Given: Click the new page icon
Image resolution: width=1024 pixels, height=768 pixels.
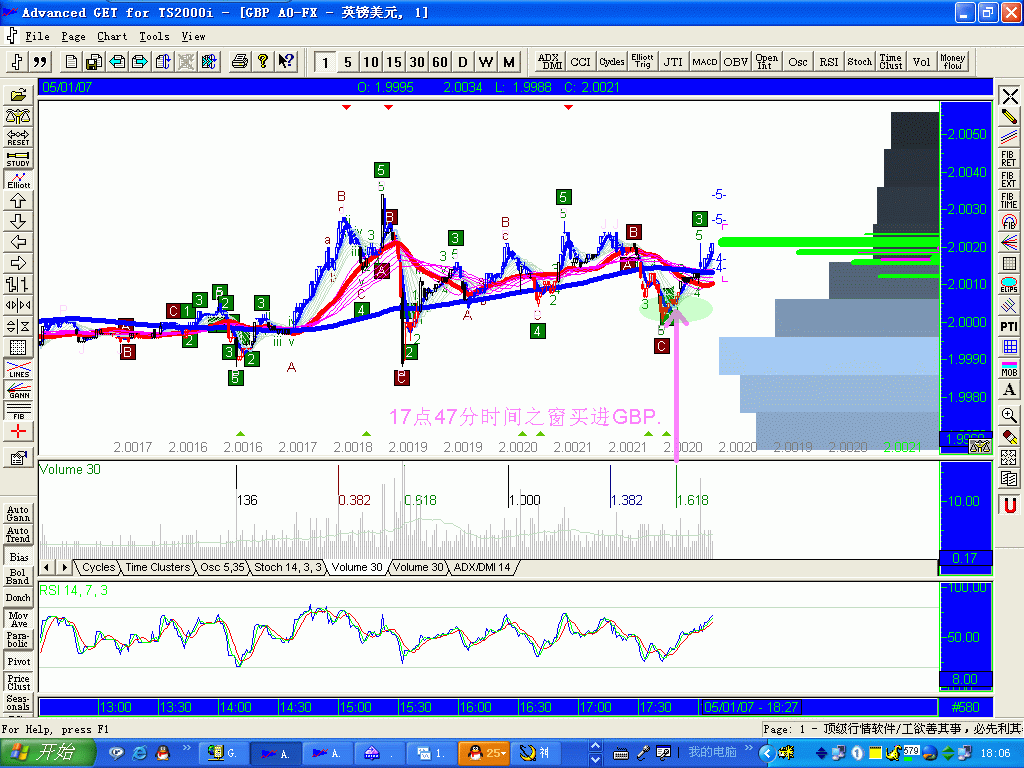Looking at the screenshot, I should coord(71,62).
